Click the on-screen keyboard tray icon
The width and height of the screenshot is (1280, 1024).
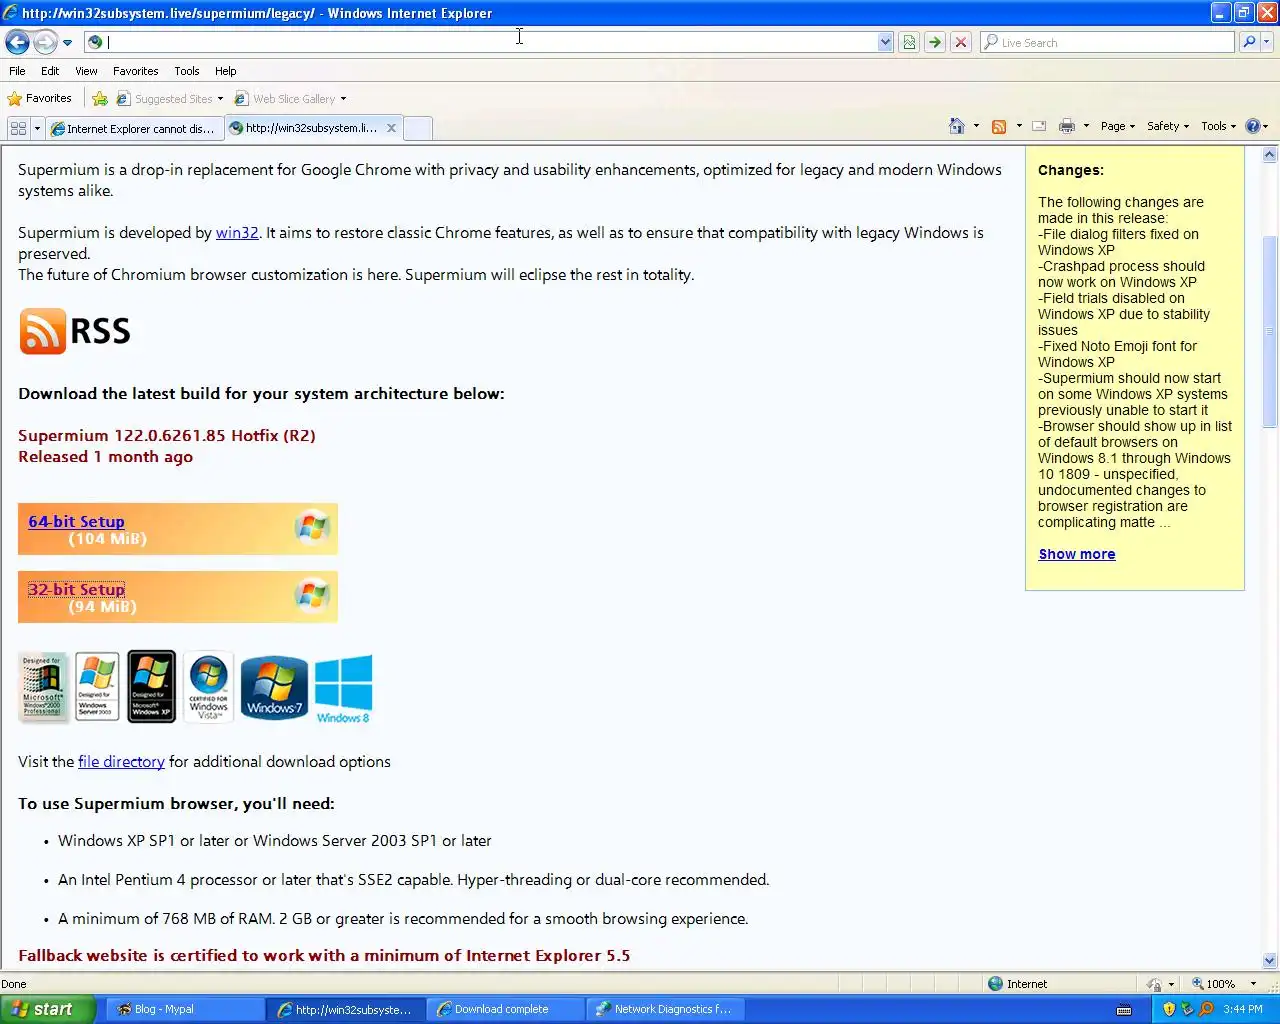coord(1124,1009)
